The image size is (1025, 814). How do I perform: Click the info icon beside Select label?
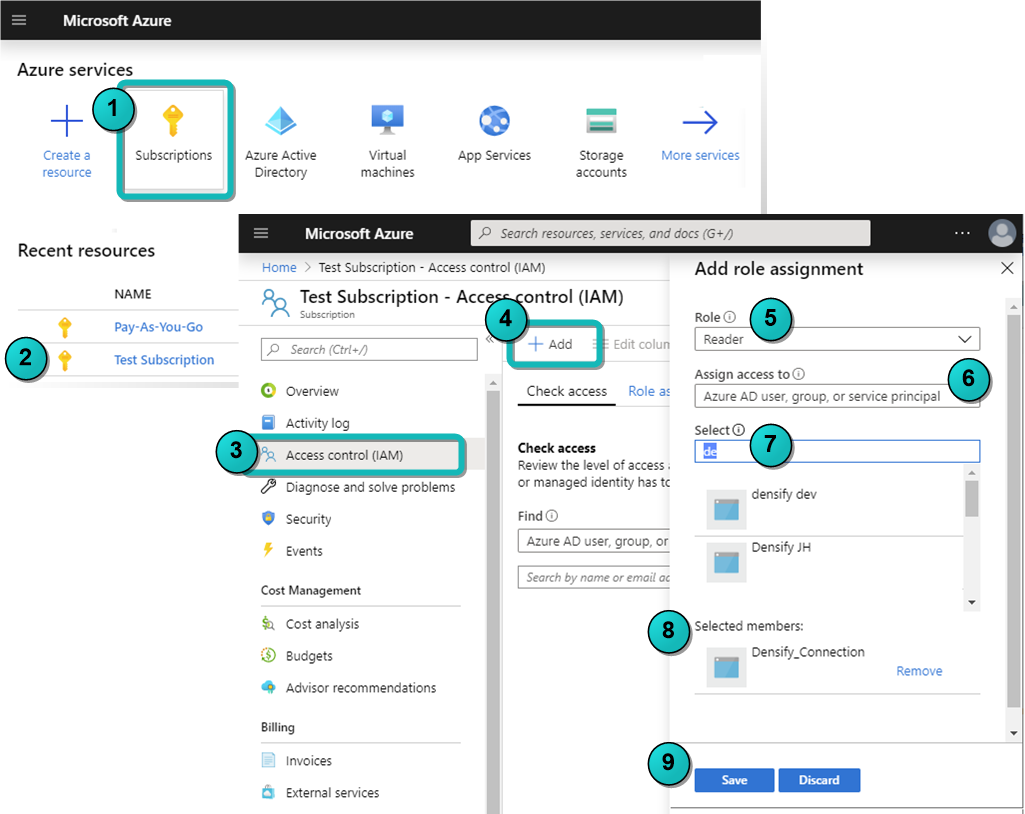[x=739, y=430]
